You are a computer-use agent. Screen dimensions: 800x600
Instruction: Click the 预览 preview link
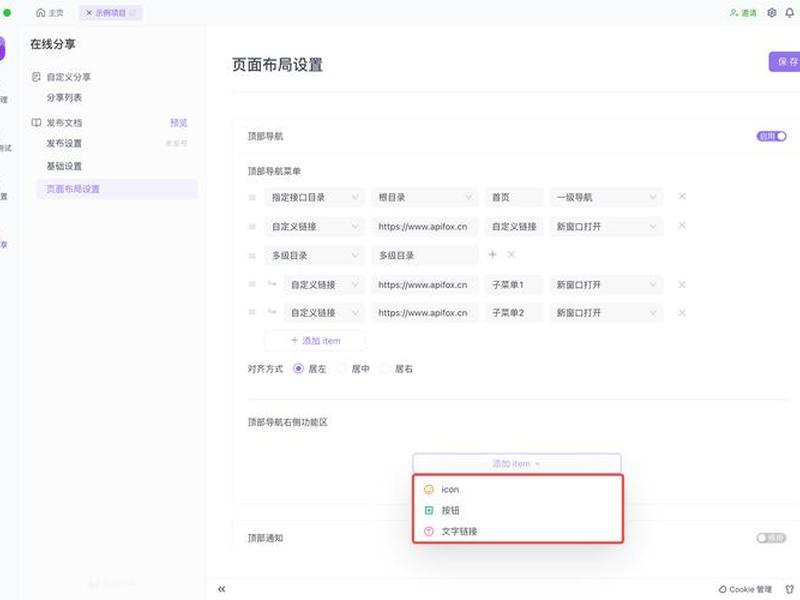(x=179, y=122)
